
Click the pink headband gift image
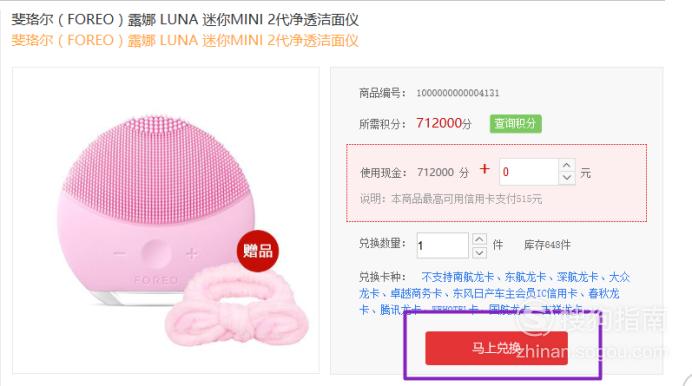pos(237,309)
